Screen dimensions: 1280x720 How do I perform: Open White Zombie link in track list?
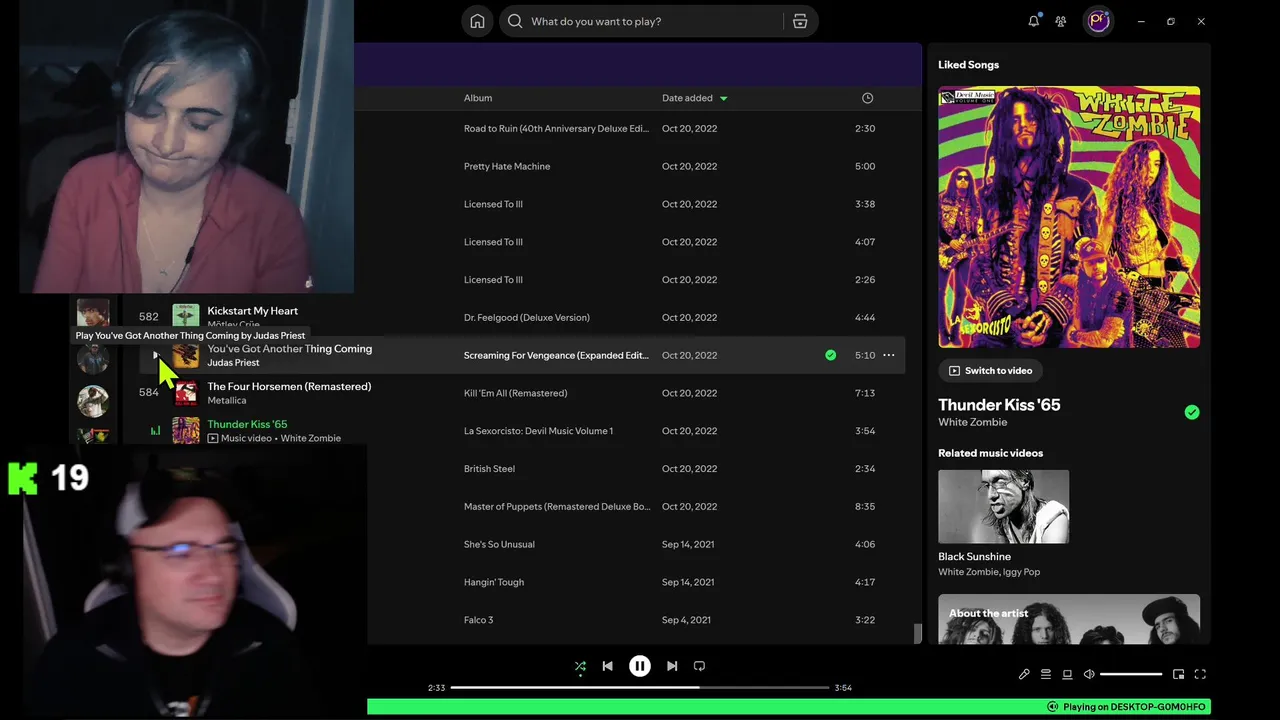click(x=310, y=438)
